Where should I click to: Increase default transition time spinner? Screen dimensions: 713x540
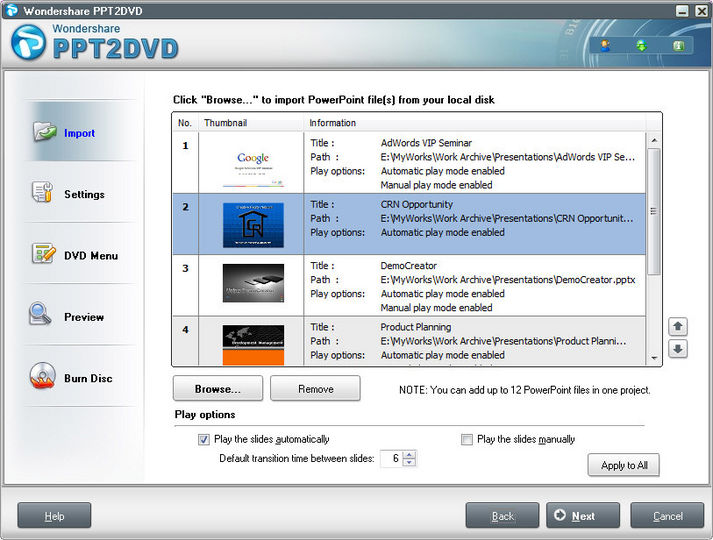[409, 454]
